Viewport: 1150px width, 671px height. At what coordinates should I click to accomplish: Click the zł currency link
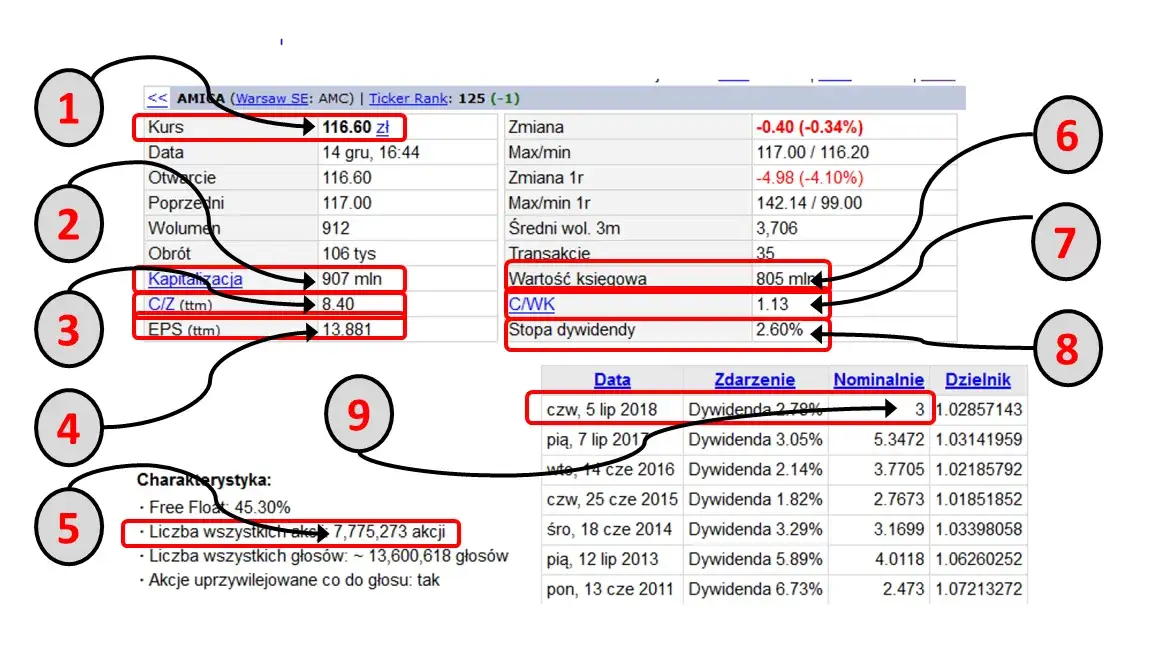383,127
